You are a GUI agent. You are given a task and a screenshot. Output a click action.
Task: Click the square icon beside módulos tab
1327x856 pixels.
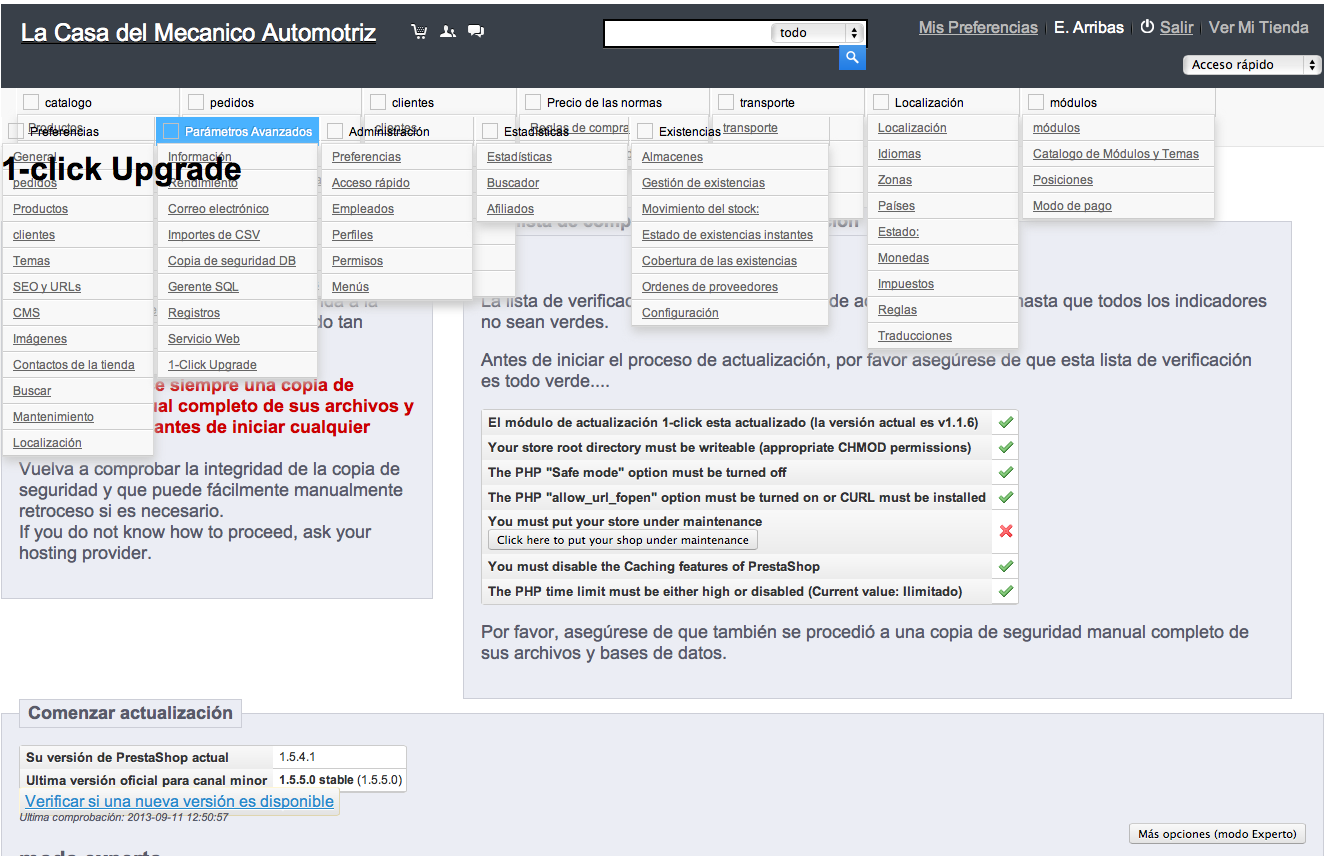click(x=1036, y=102)
